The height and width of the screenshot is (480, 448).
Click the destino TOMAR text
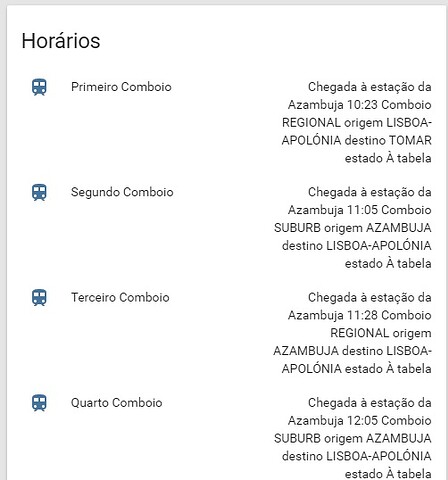click(x=388, y=140)
